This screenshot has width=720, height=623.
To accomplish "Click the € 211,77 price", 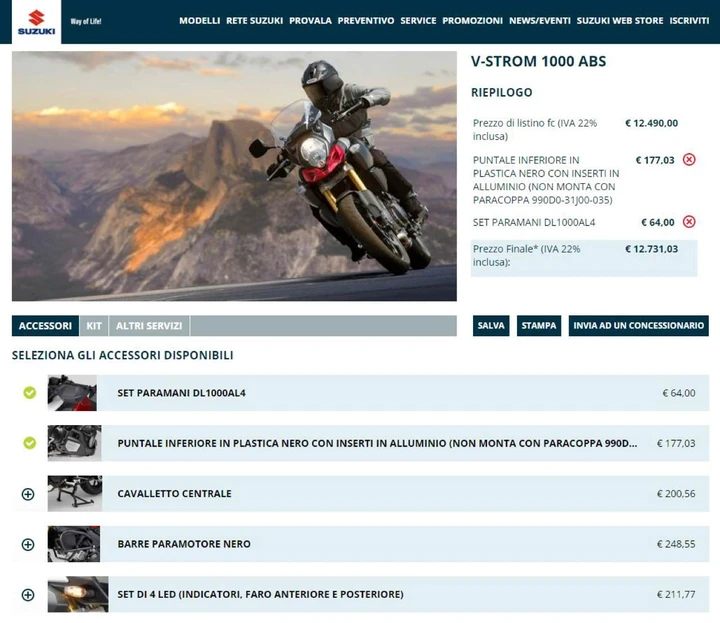I will pyautogui.click(x=676, y=595).
